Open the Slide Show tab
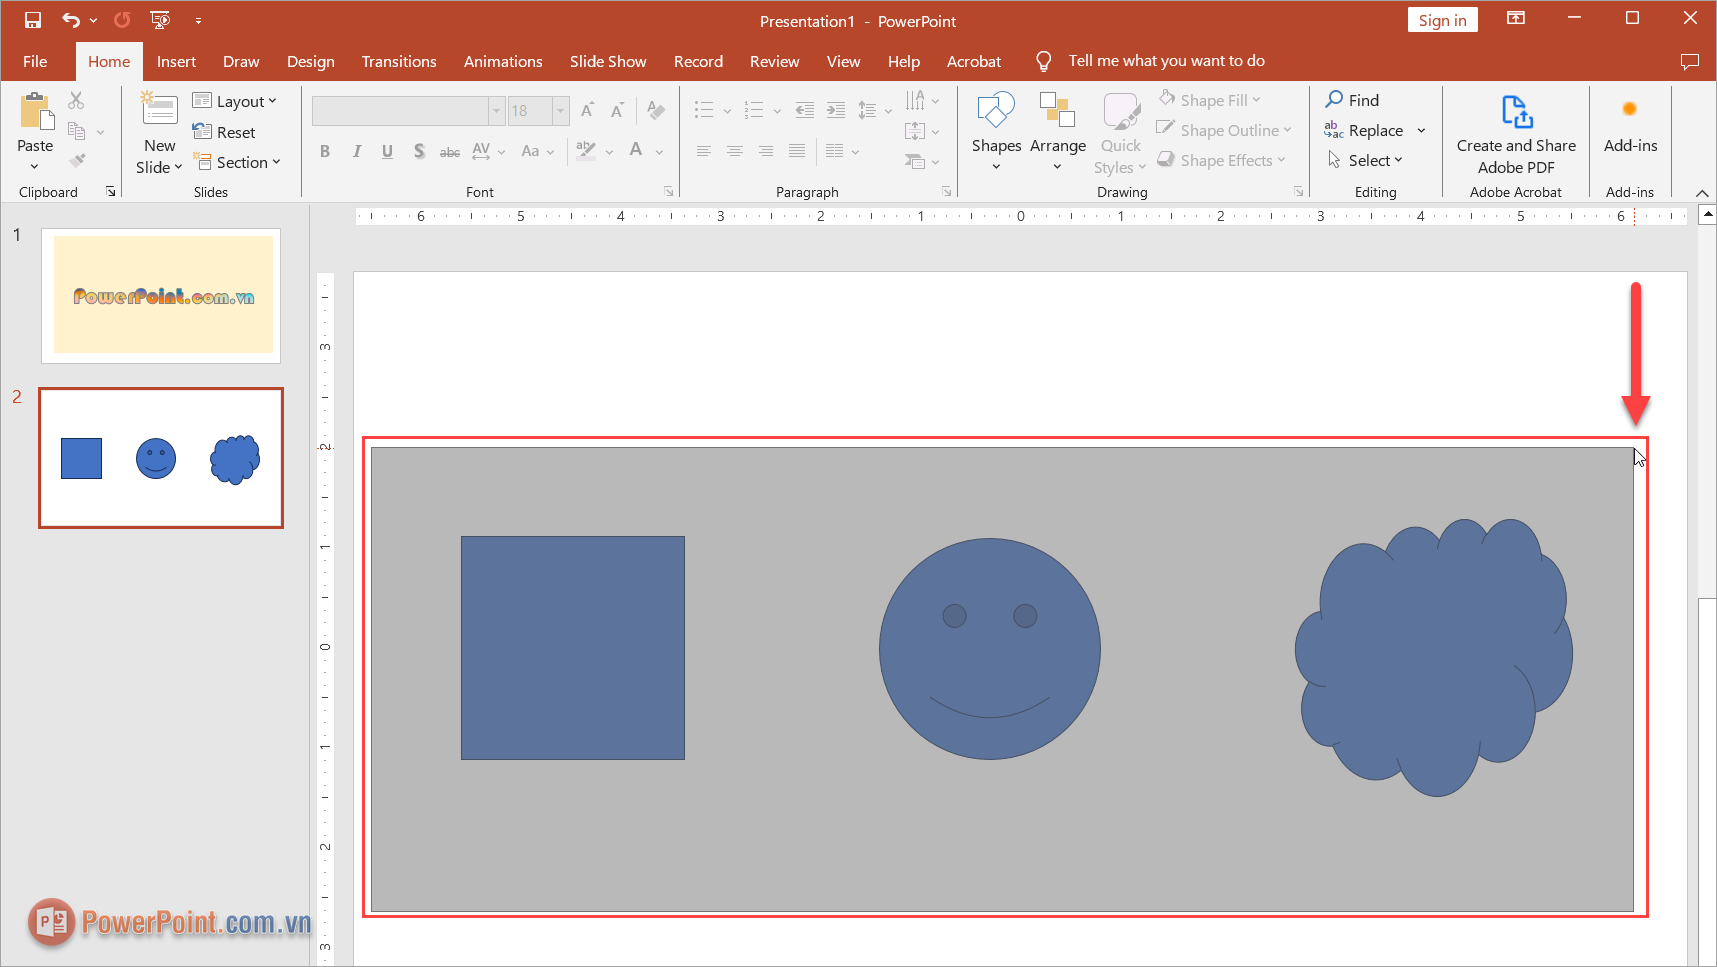The image size is (1717, 967). click(x=608, y=61)
